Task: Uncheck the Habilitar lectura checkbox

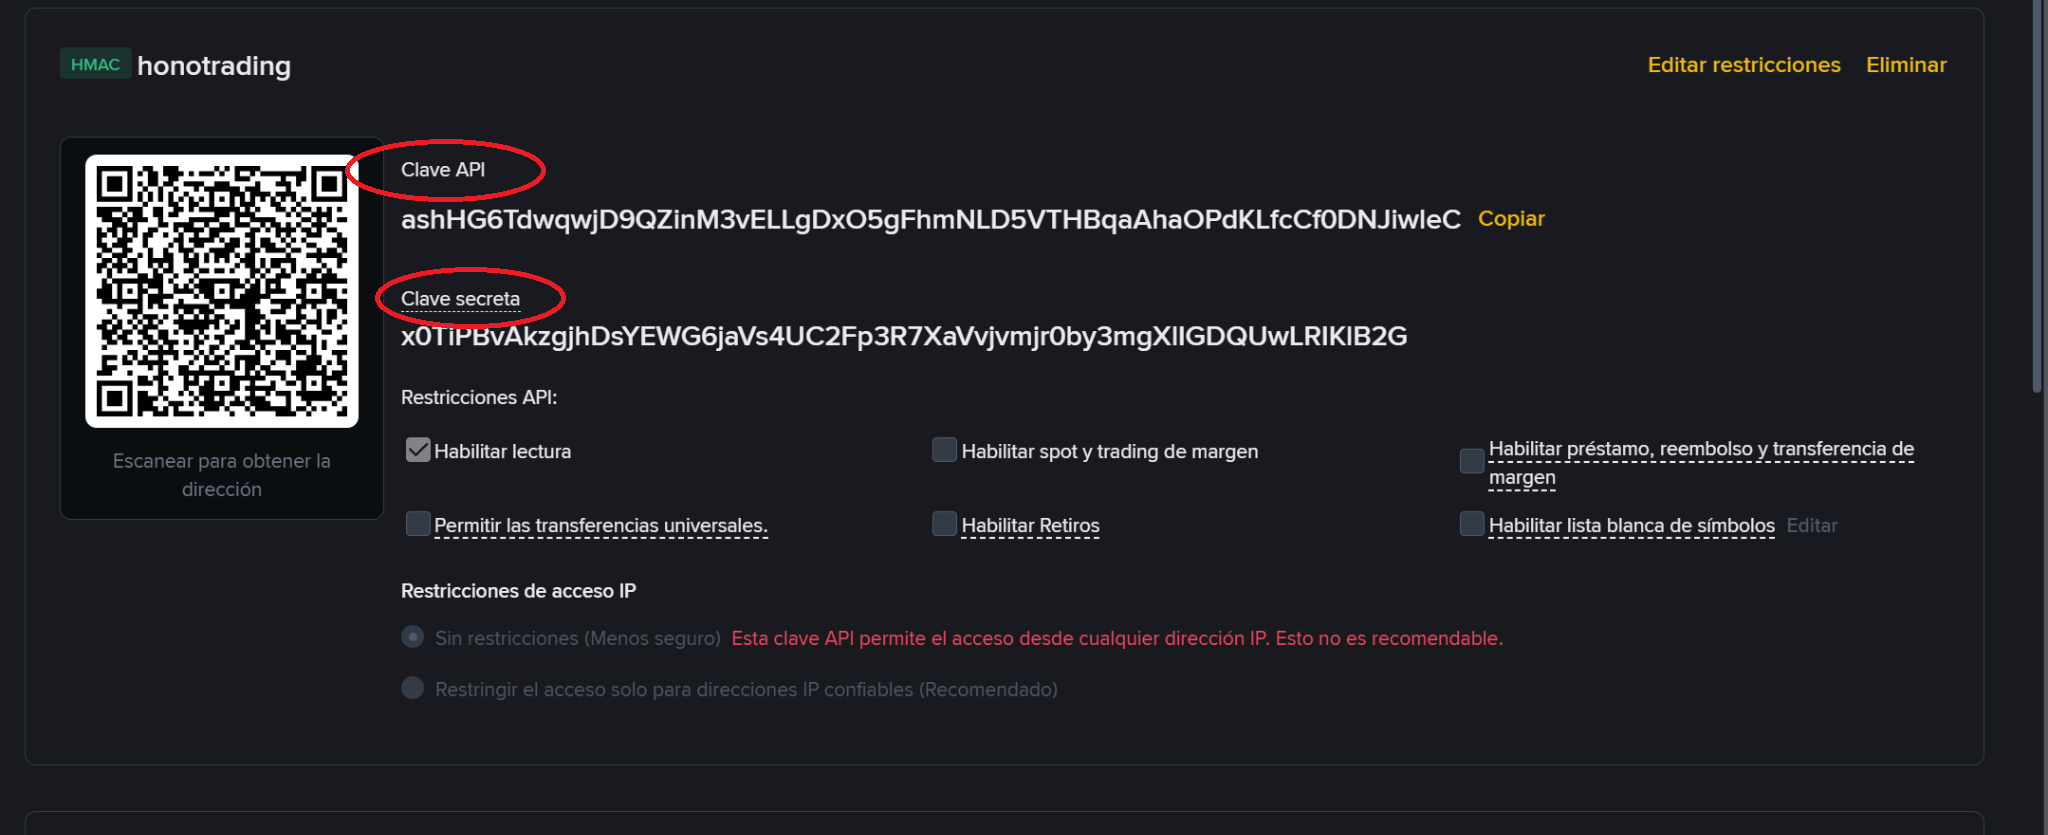Action: click(x=418, y=450)
